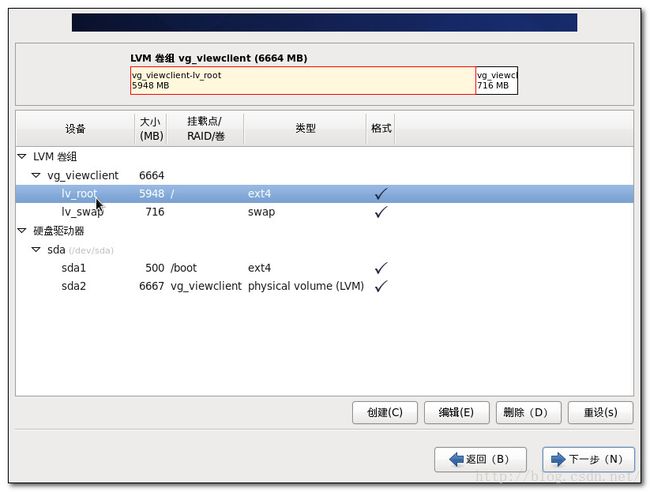The width and height of the screenshot is (650, 492).
Task: Select the sda2 partition row
Action: pos(325,286)
